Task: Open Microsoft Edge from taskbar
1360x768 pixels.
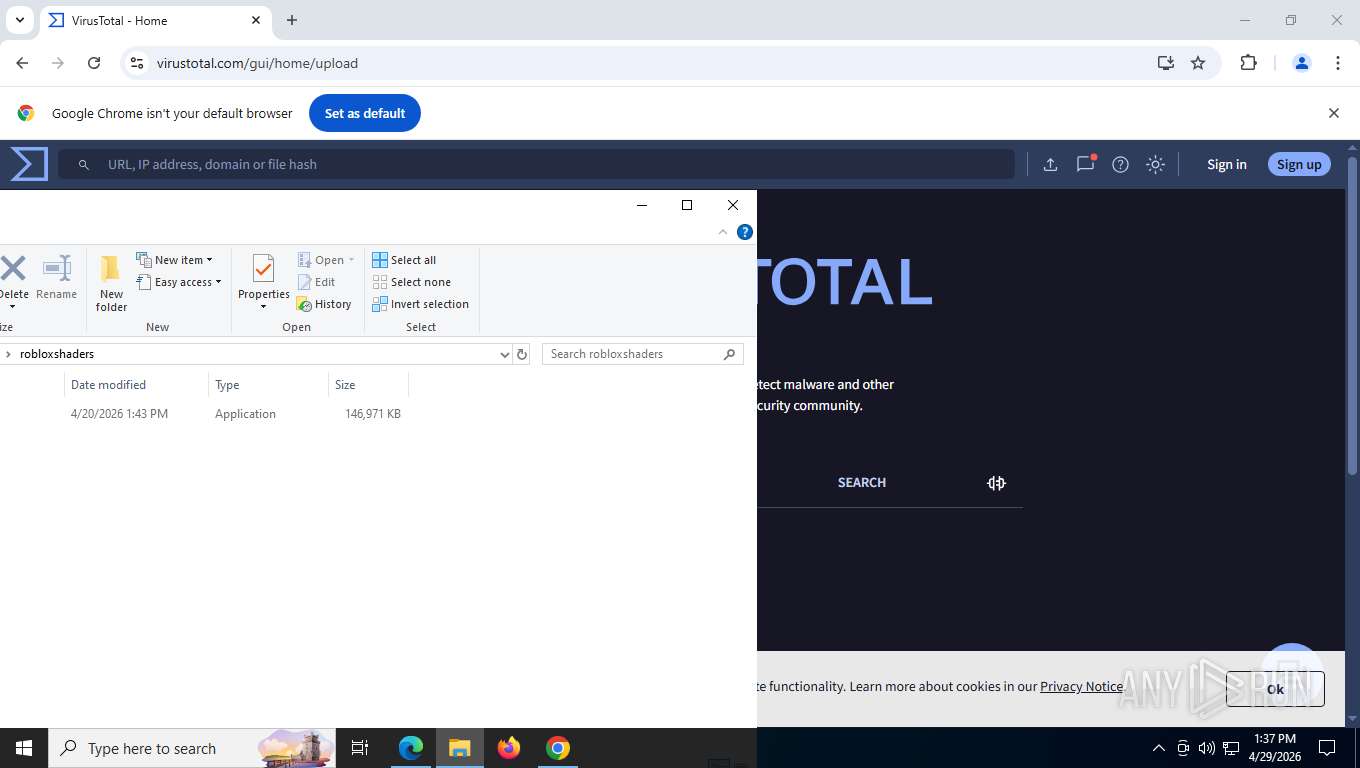Action: [x=410, y=748]
